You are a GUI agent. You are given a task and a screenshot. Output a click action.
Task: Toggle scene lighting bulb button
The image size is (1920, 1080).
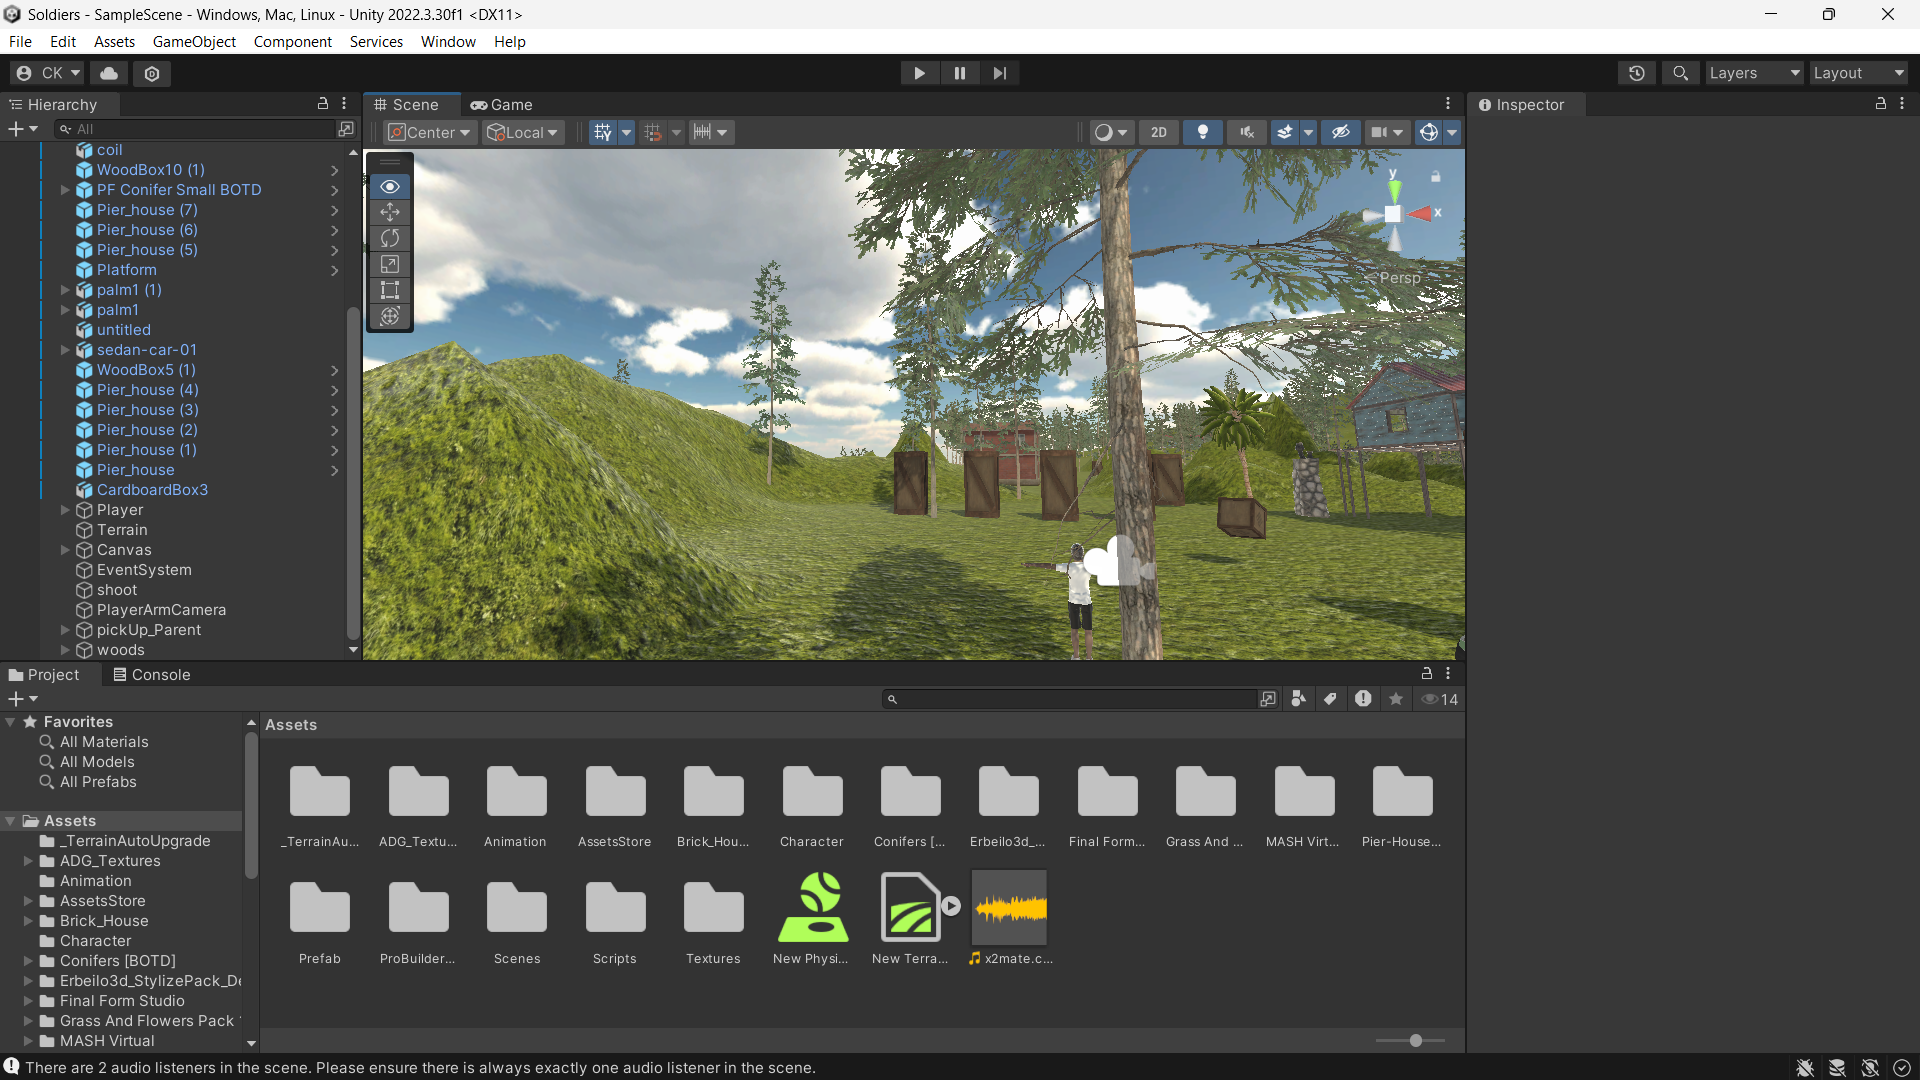pos(1203,132)
